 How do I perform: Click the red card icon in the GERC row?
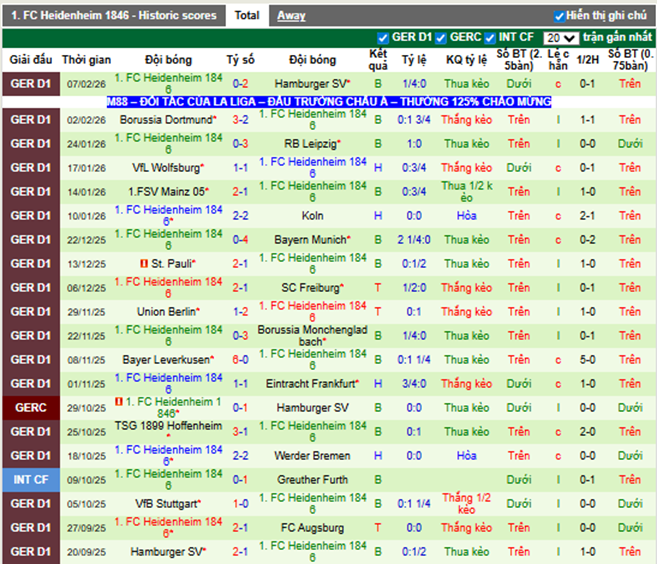coord(119,401)
